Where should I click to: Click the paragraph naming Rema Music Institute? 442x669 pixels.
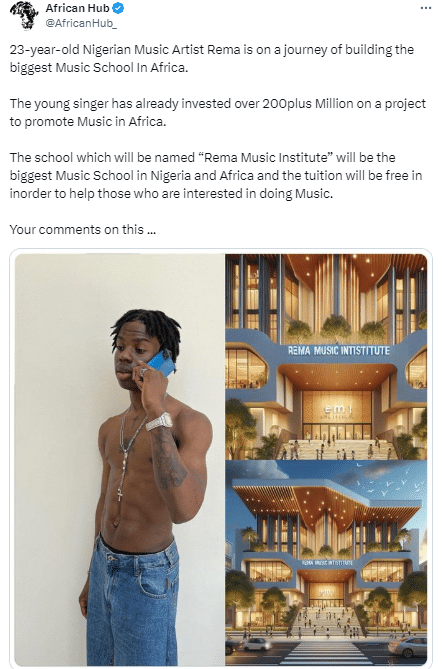coord(216,175)
